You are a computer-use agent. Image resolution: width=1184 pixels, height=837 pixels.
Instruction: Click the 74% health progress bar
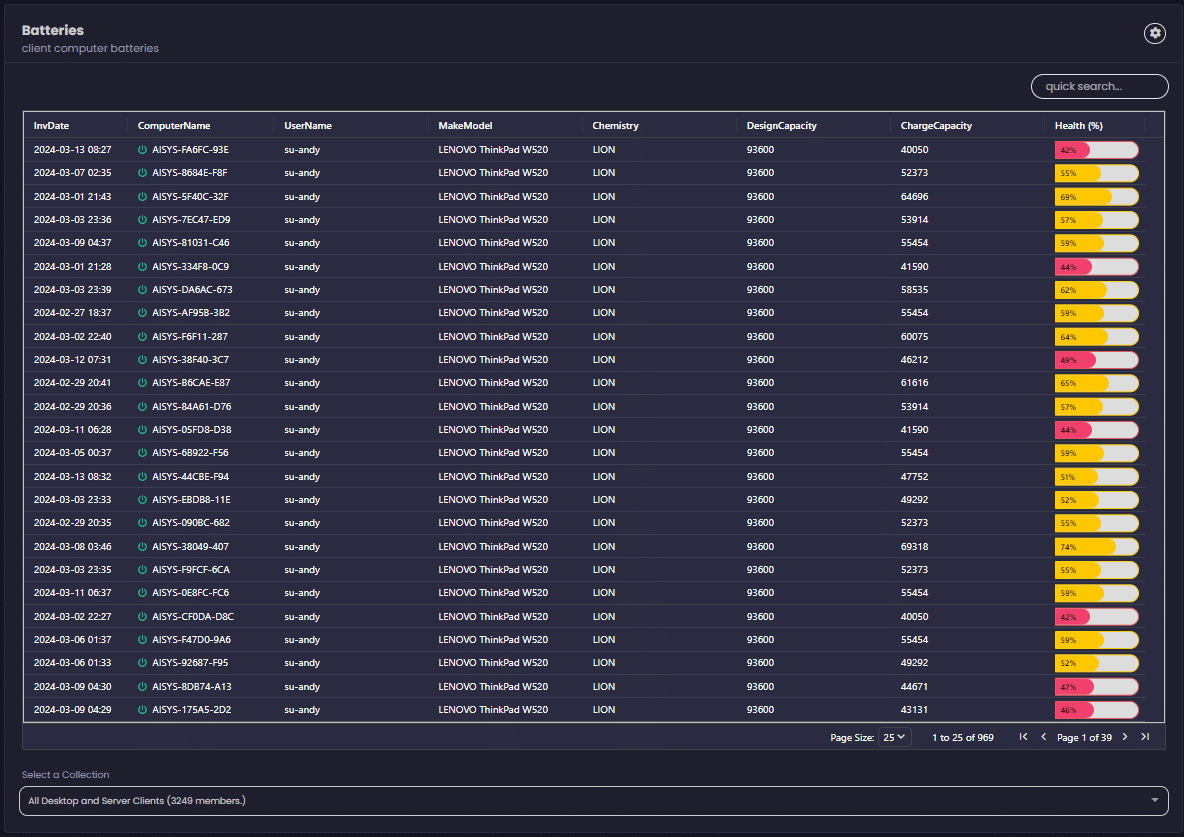[1096, 547]
